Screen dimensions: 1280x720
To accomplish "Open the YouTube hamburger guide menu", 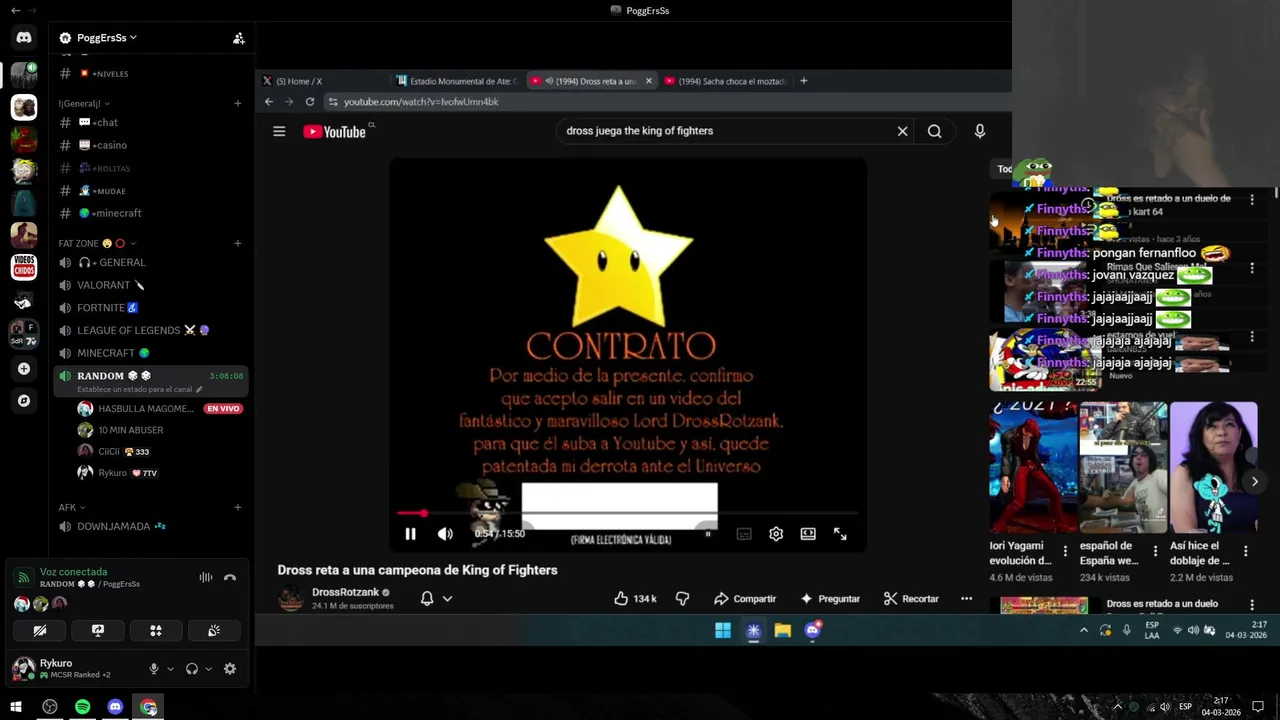I will (279, 131).
